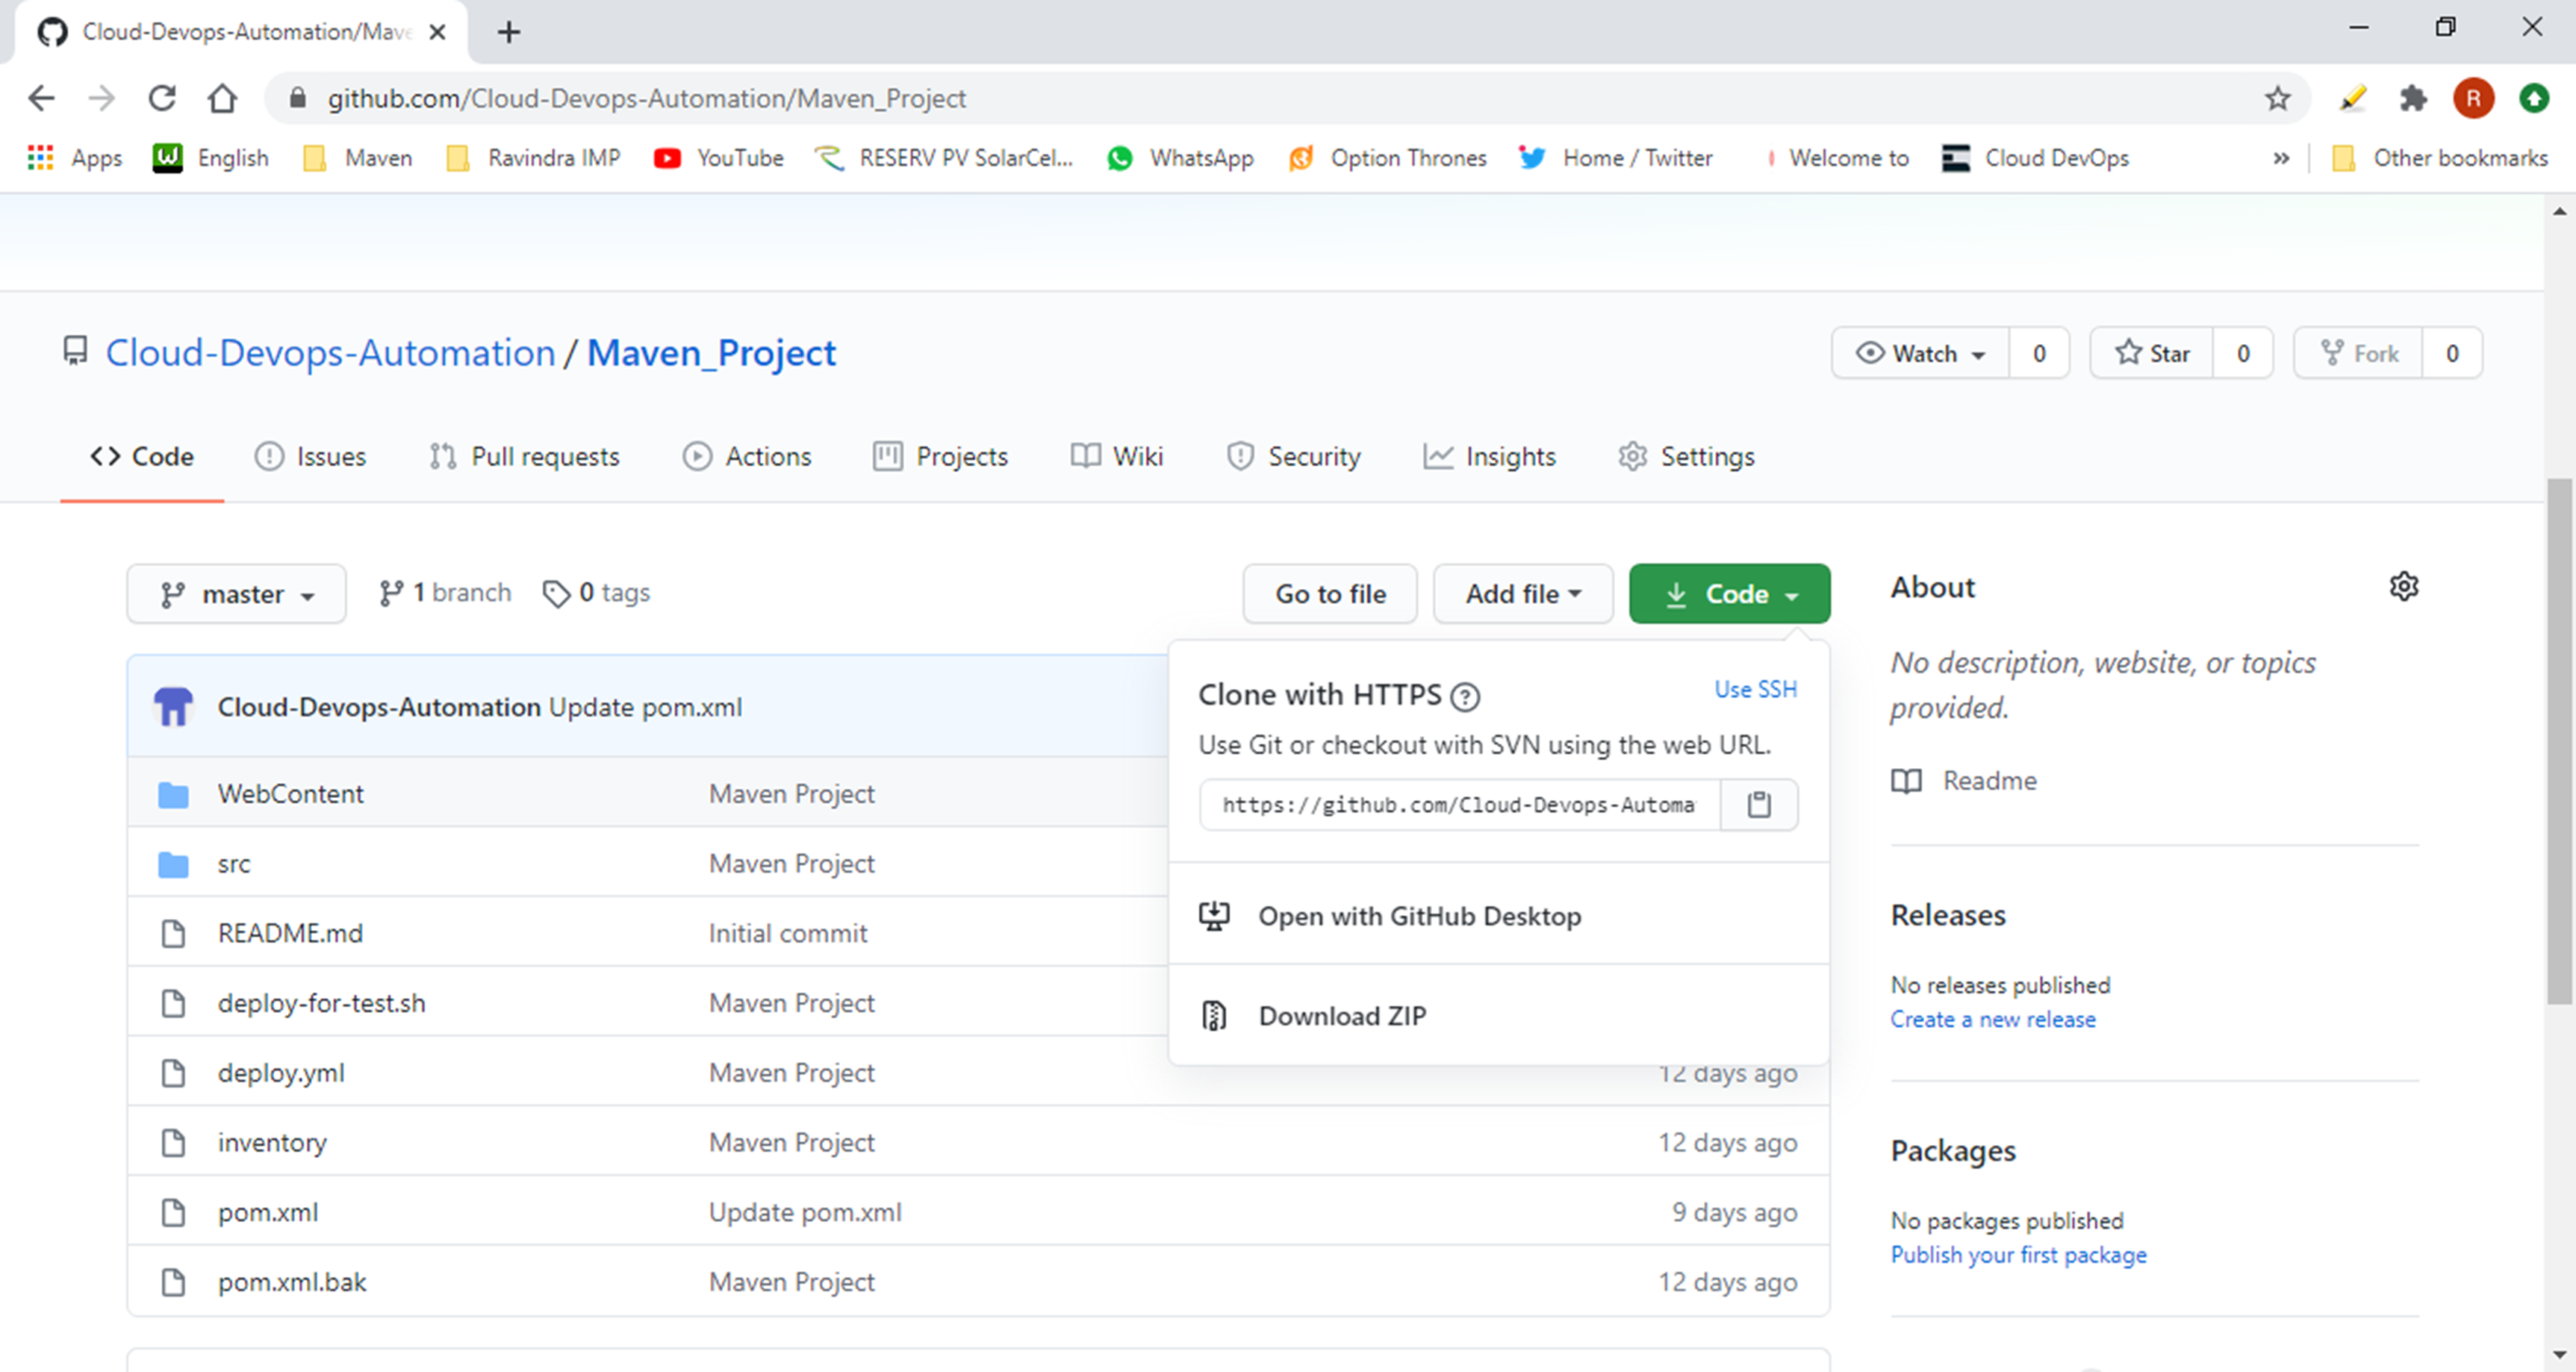
Task: Expand the Add file dropdown
Action: (1521, 593)
